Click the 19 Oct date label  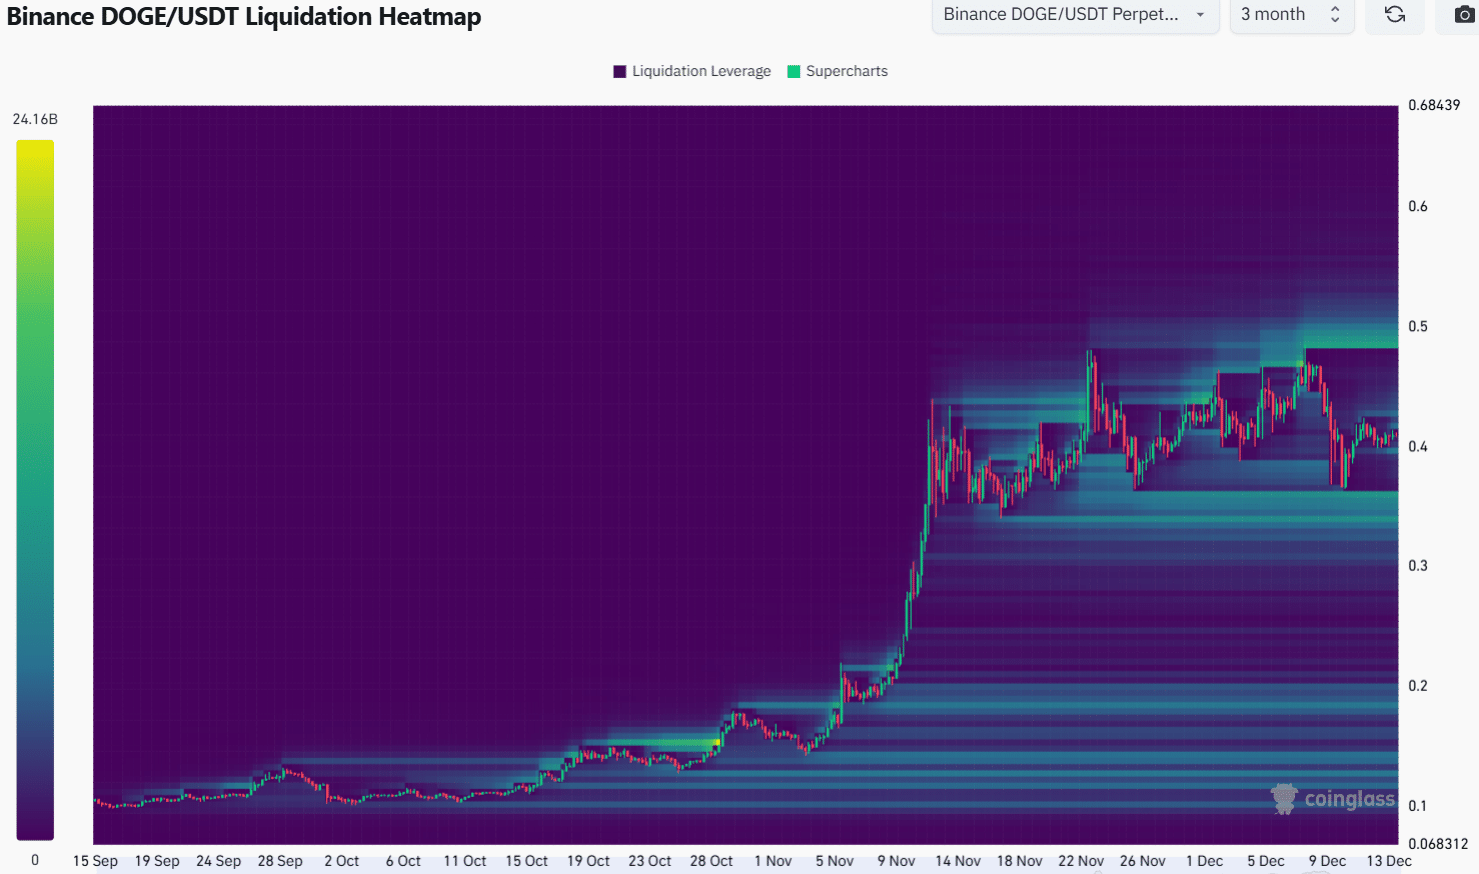click(x=588, y=861)
